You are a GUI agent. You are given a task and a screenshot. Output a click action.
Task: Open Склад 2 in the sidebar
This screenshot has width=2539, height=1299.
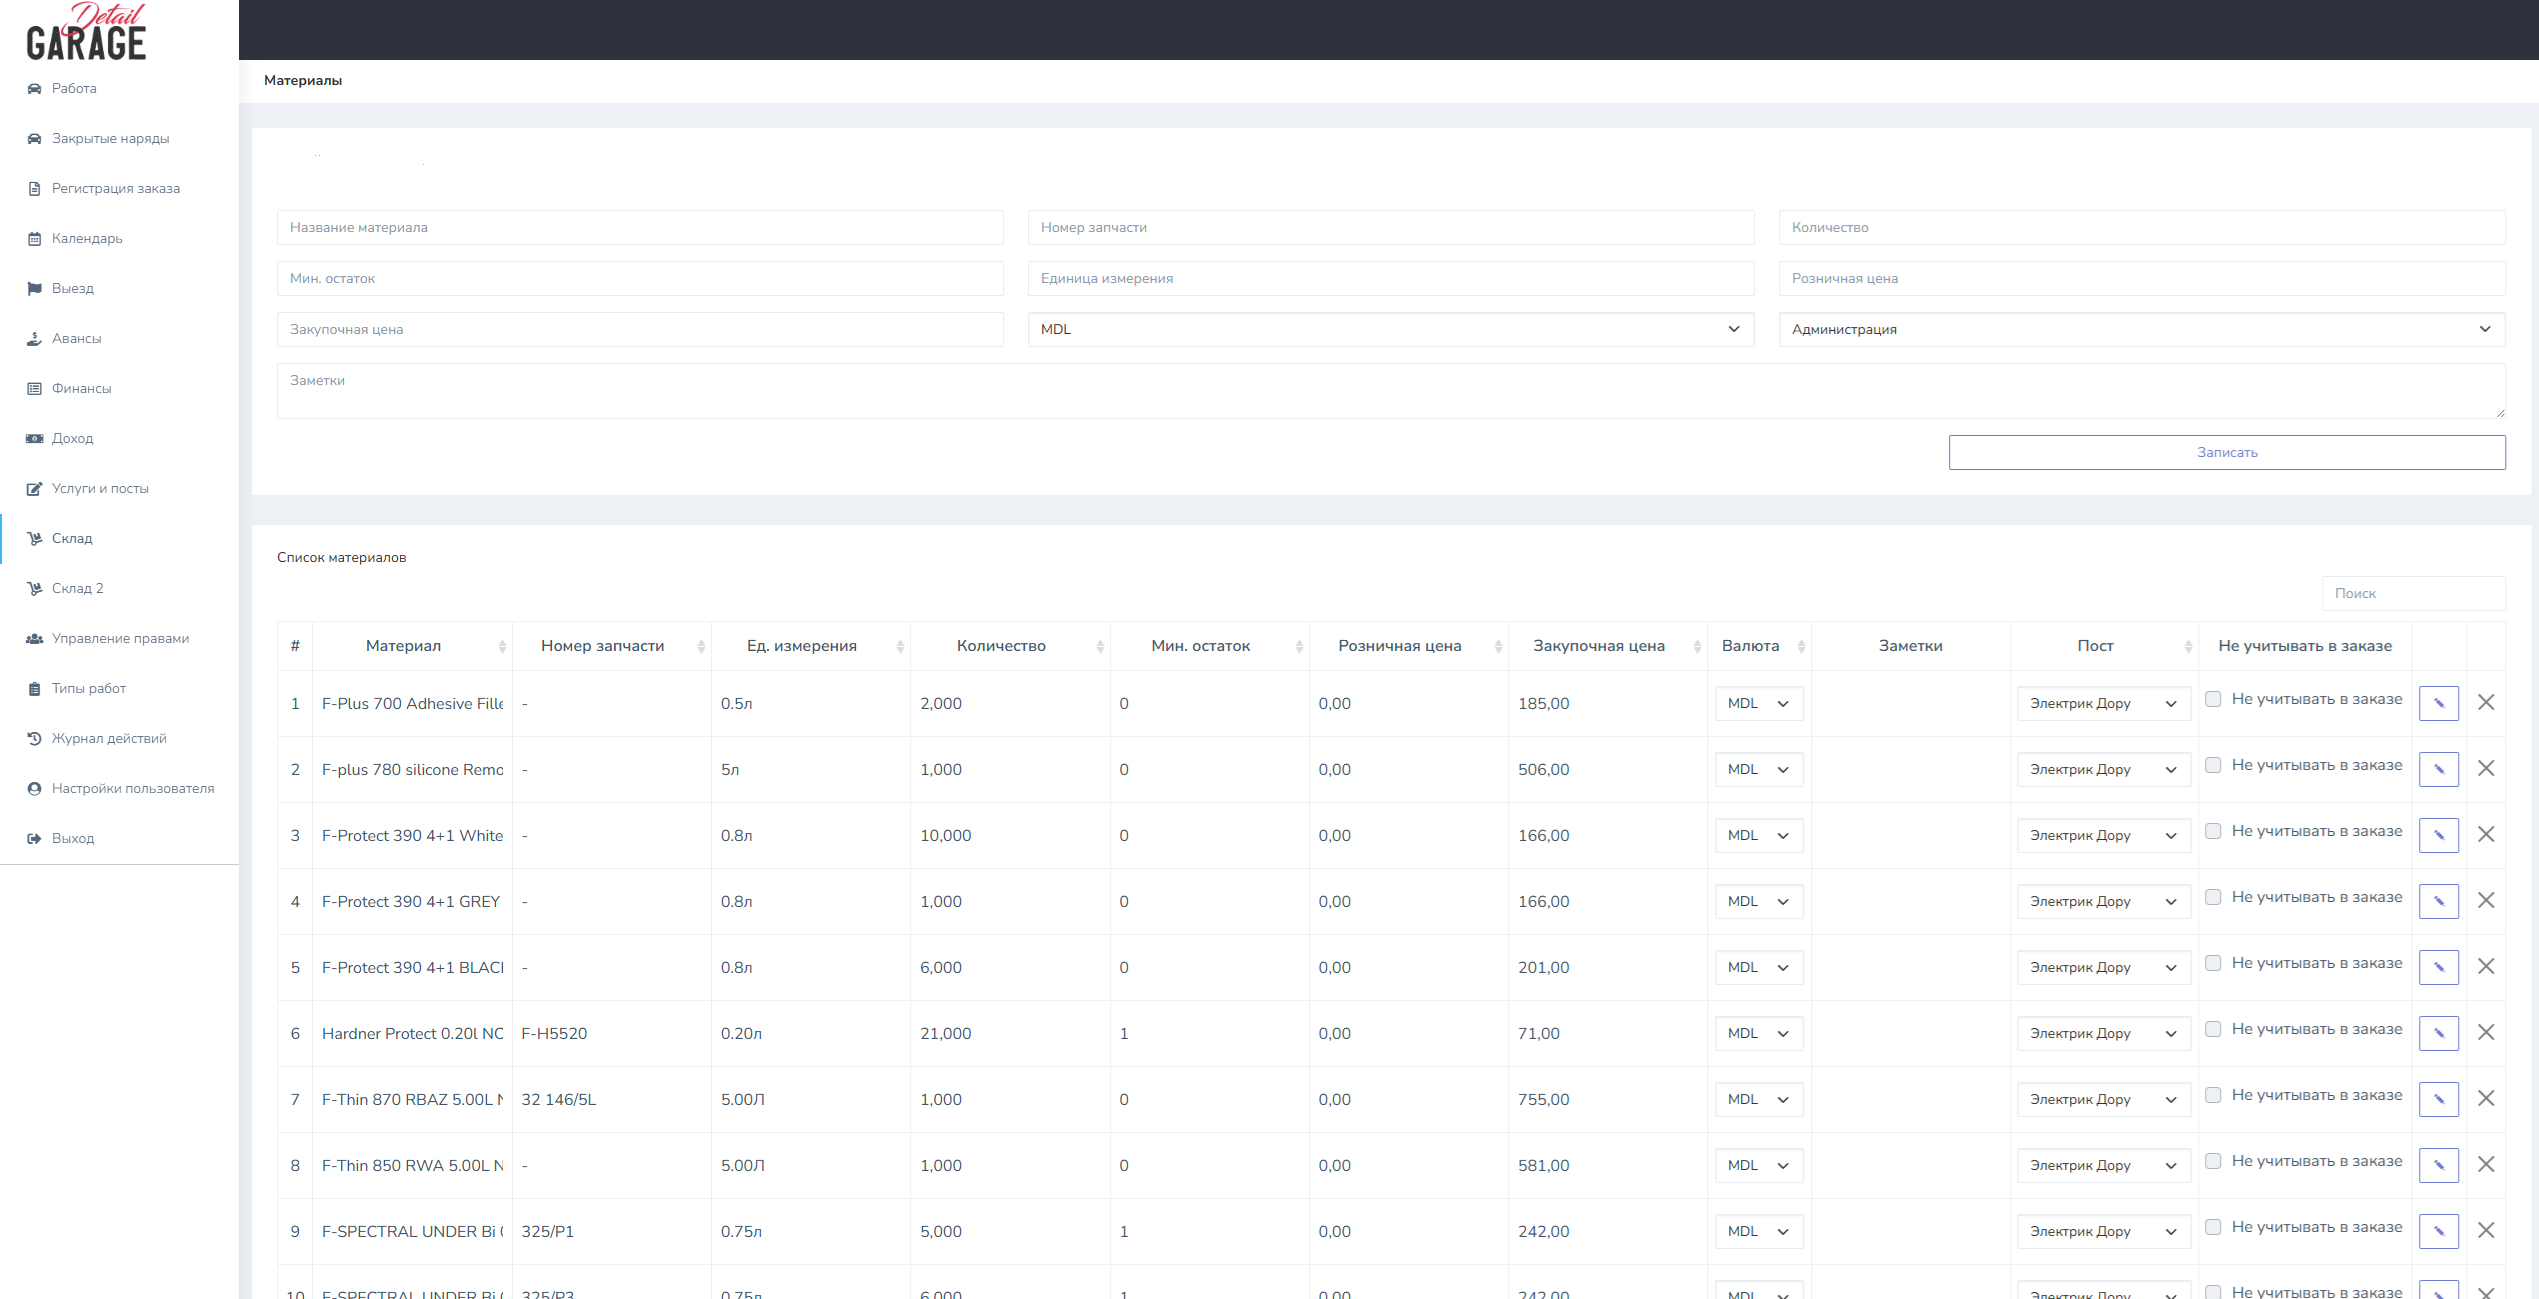pos(77,588)
